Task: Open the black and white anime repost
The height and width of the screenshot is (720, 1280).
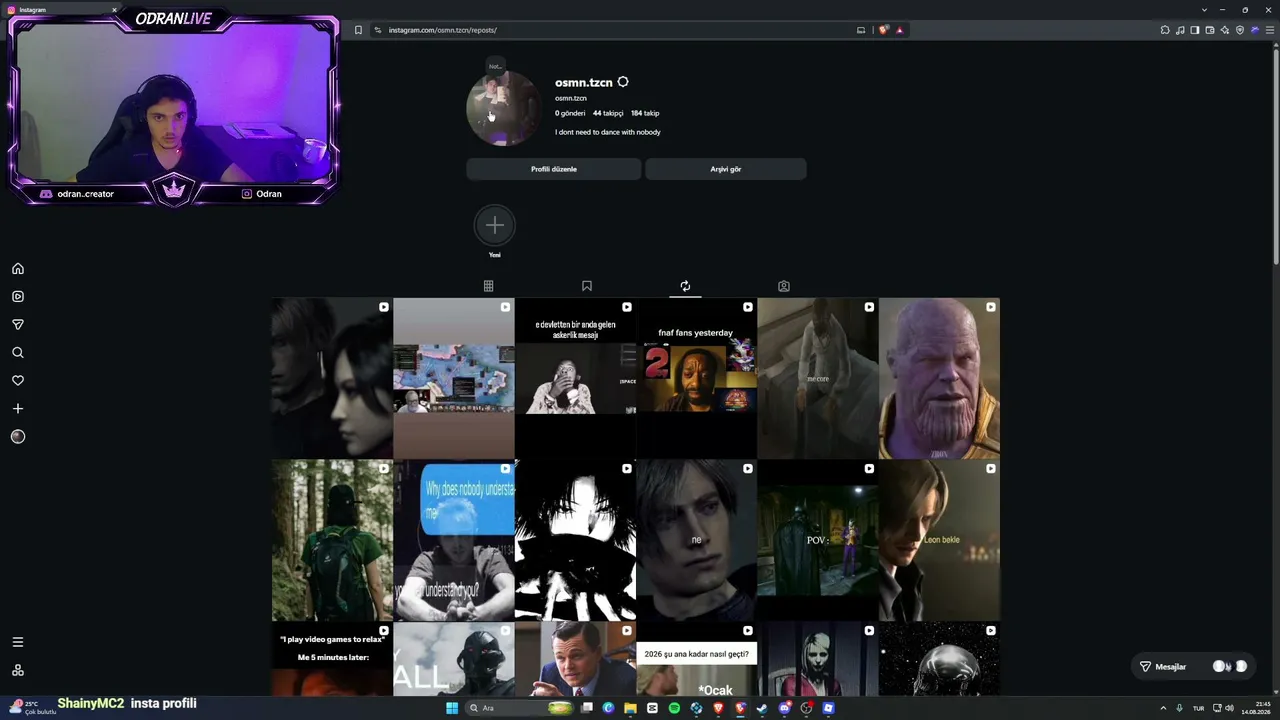Action: 575,540
